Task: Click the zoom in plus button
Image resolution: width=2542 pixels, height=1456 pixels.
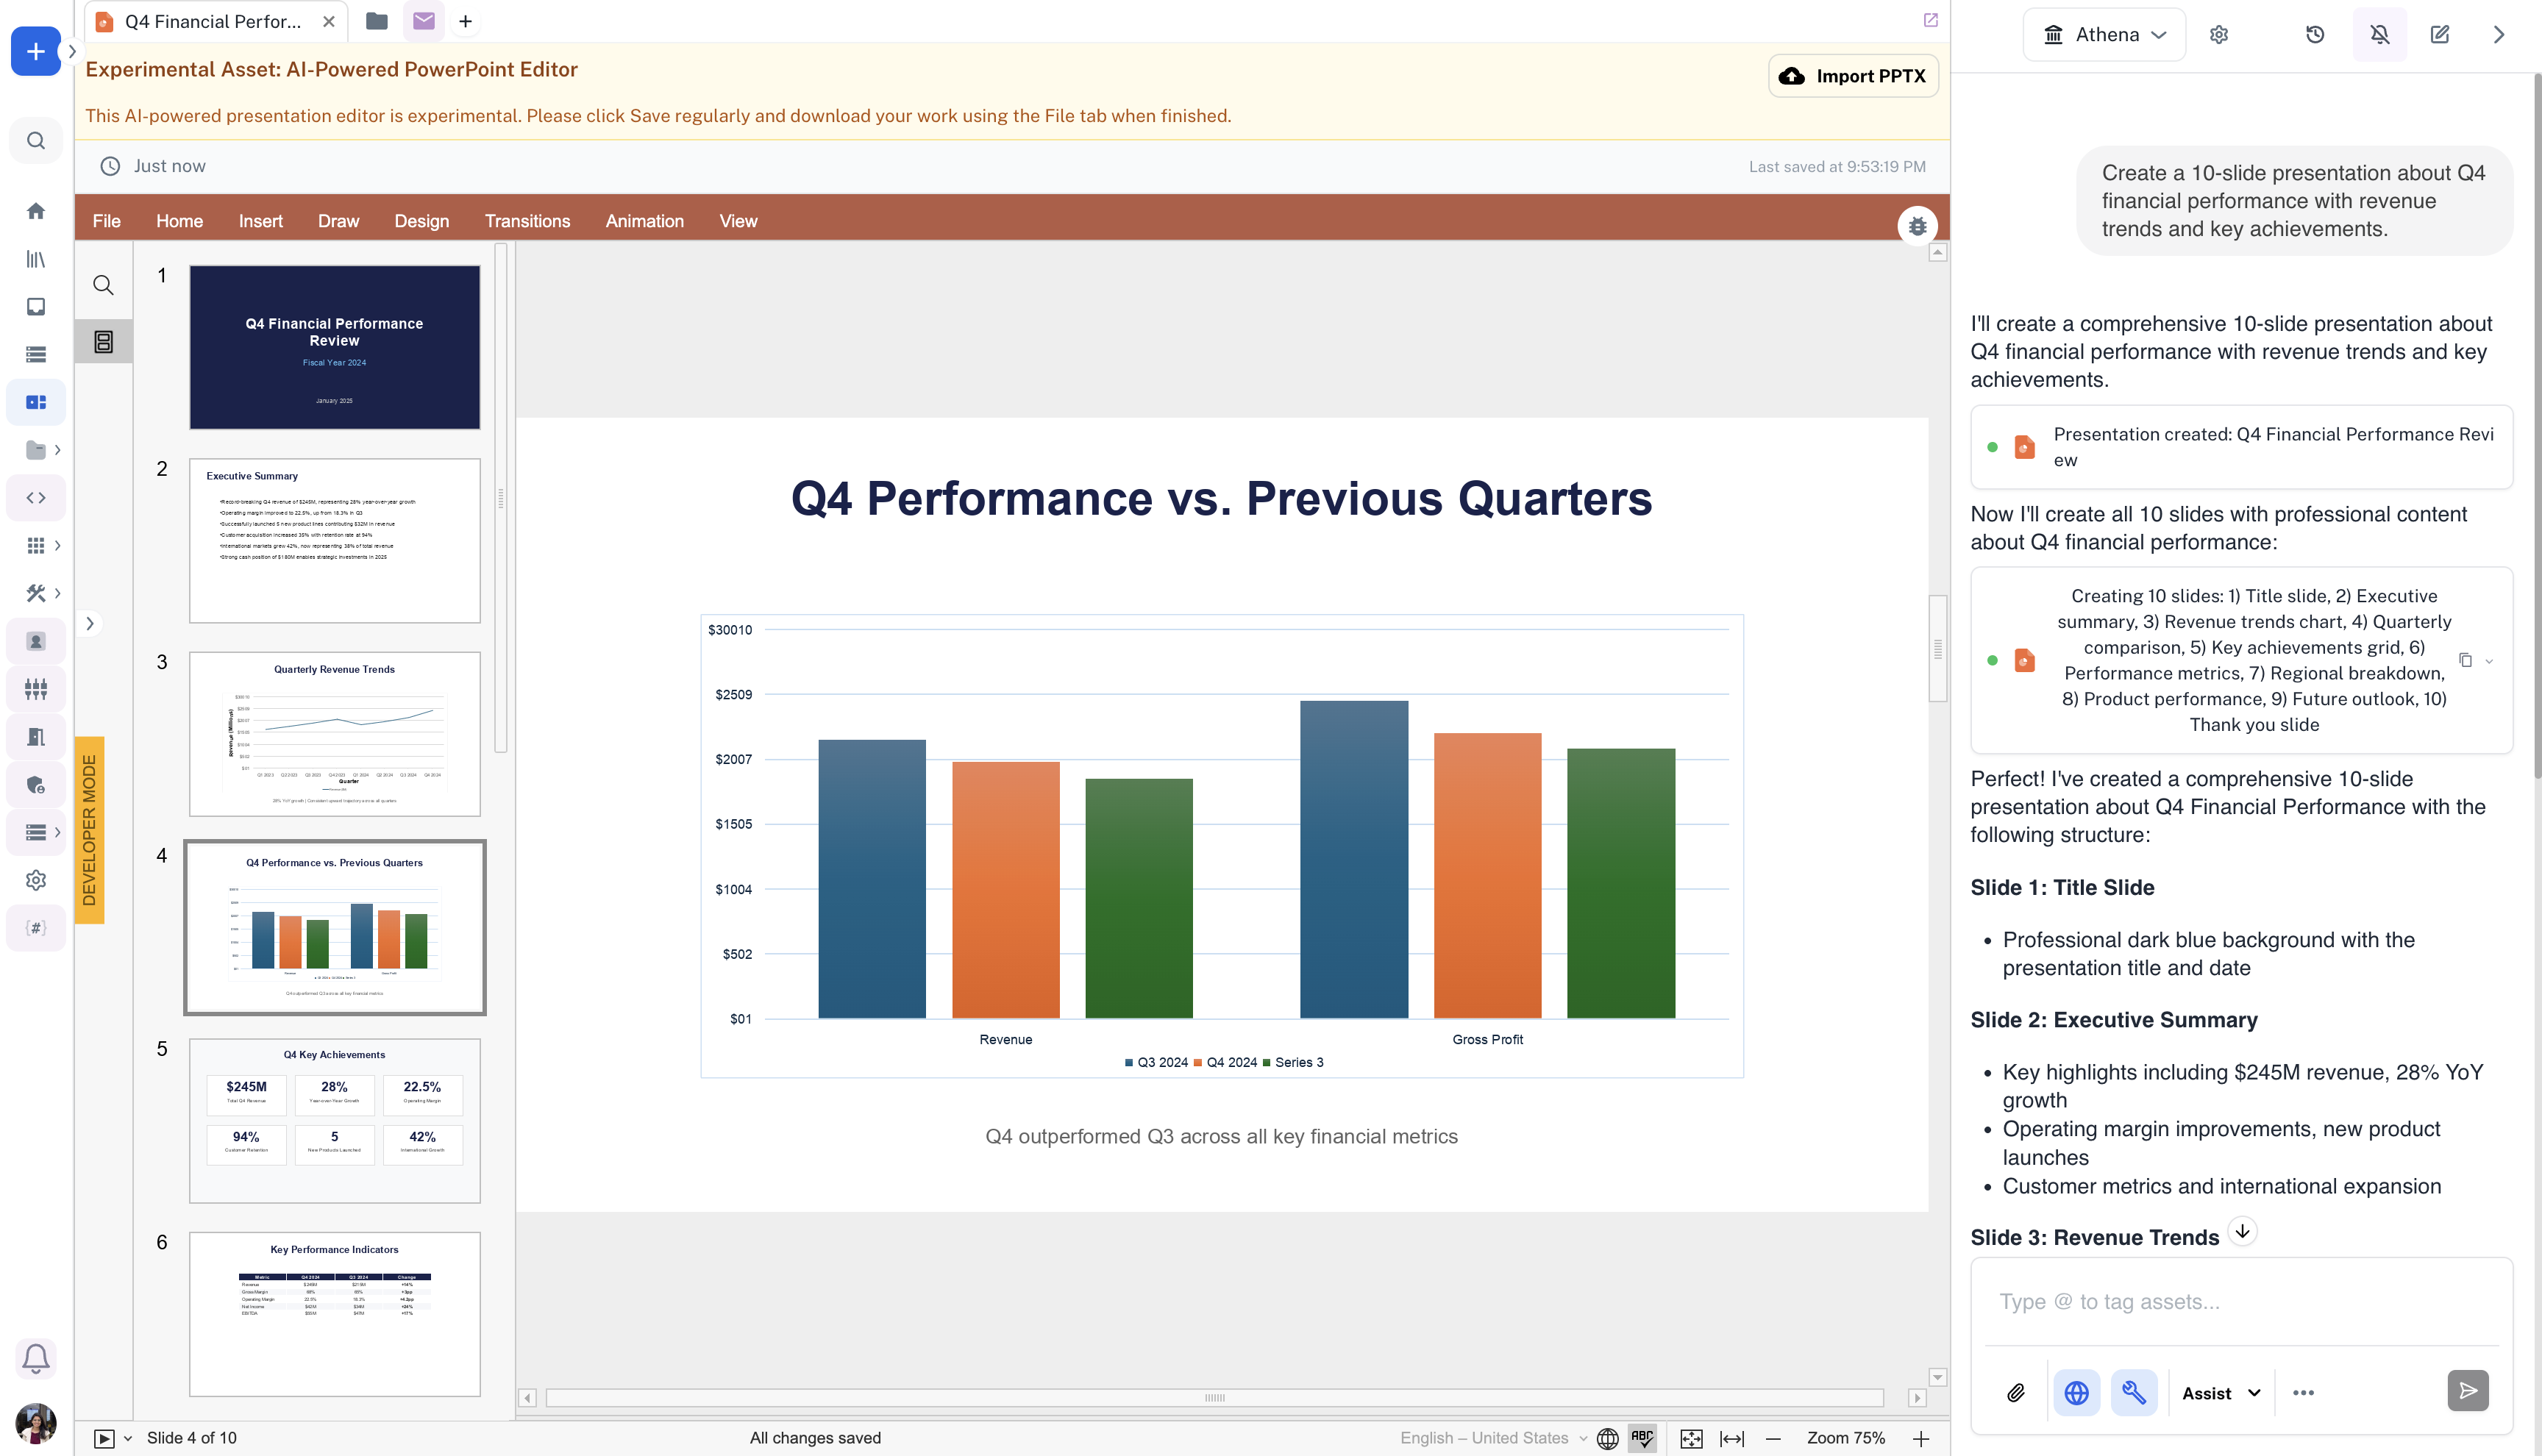Action: click(1921, 1438)
